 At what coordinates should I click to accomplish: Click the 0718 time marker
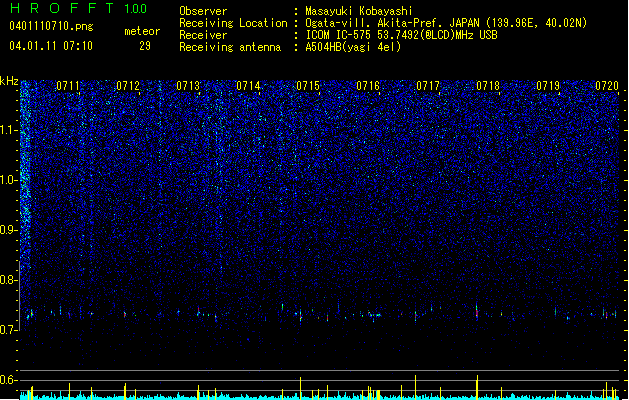pos(488,86)
